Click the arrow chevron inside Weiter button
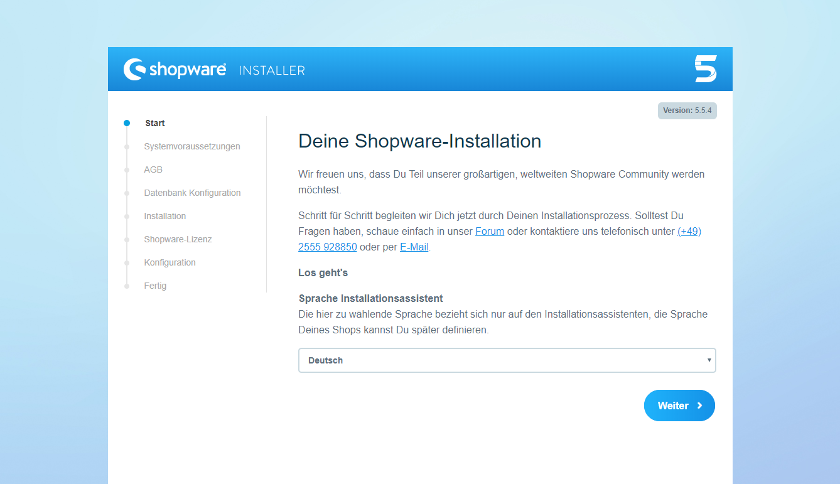This screenshot has width=840, height=484. [x=700, y=406]
